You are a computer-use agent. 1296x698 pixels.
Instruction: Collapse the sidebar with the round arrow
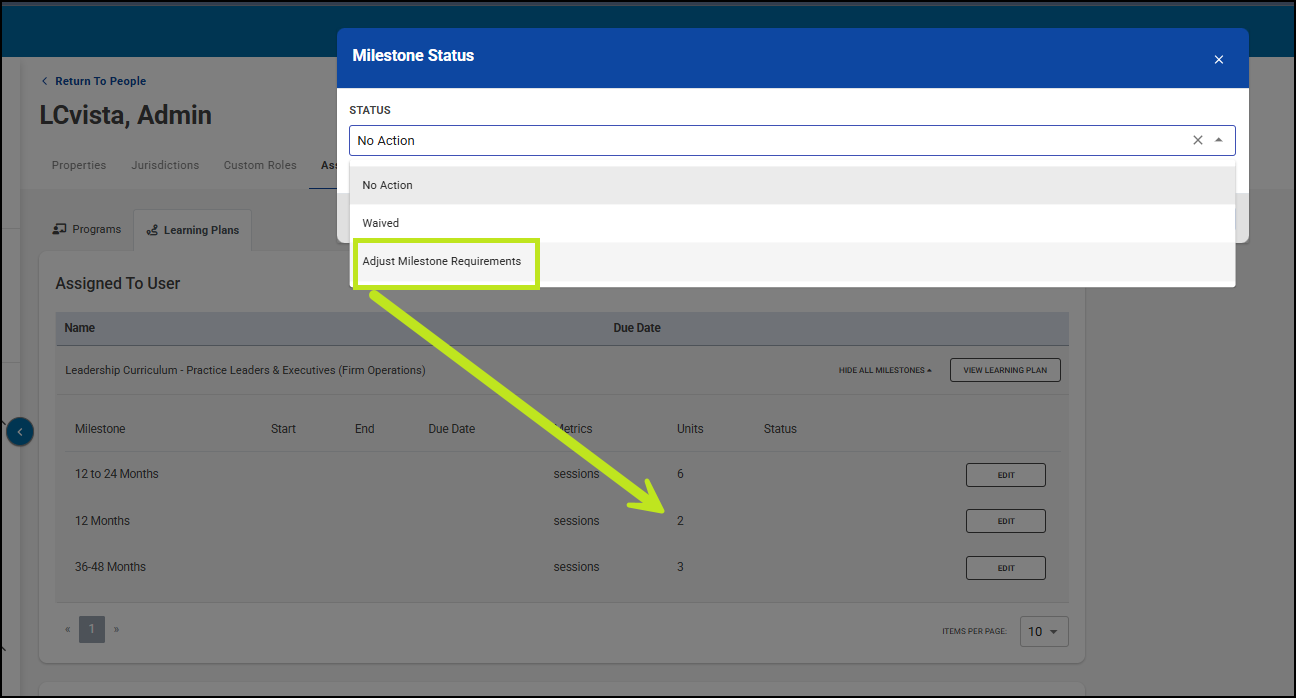(x=20, y=432)
